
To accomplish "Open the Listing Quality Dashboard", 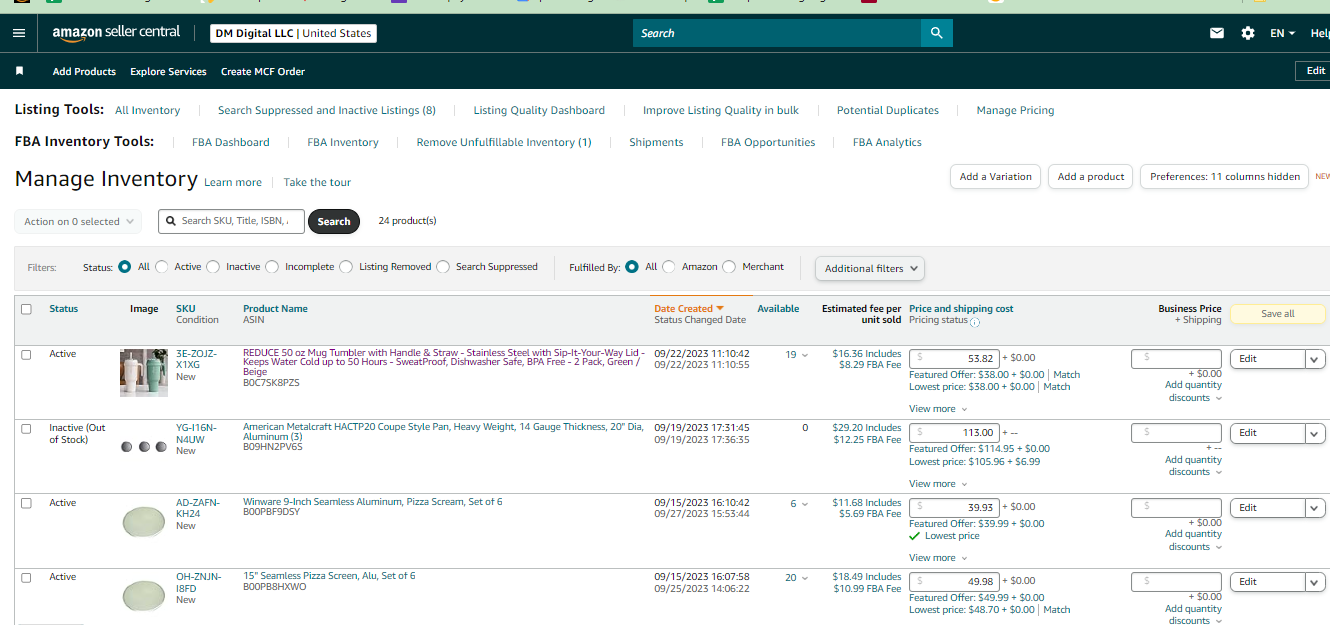I will (539, 110).
